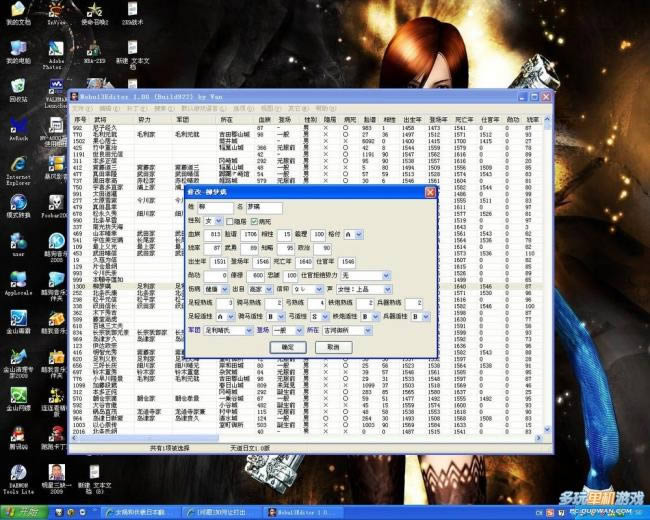Open the 编辑 menu in Nobu13Editor
Screen dimensions: 650x520
[x=110, y=109]
